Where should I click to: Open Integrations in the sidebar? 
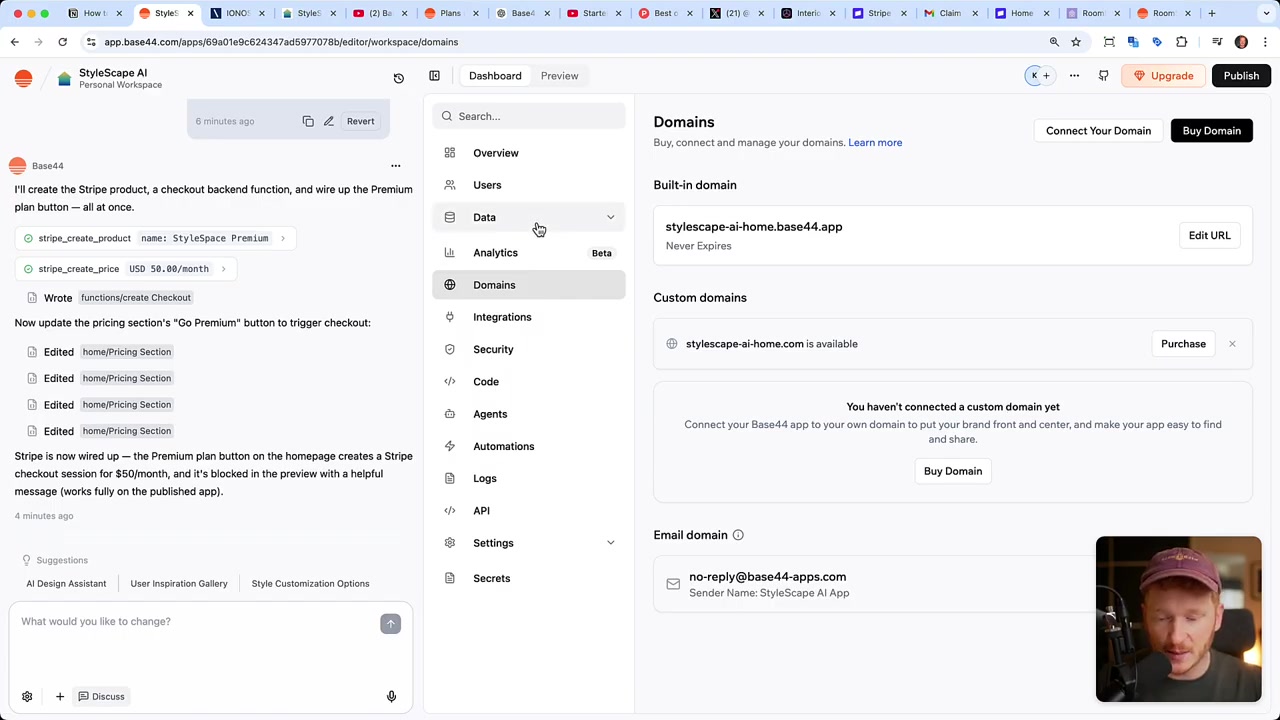pos(529,317)
